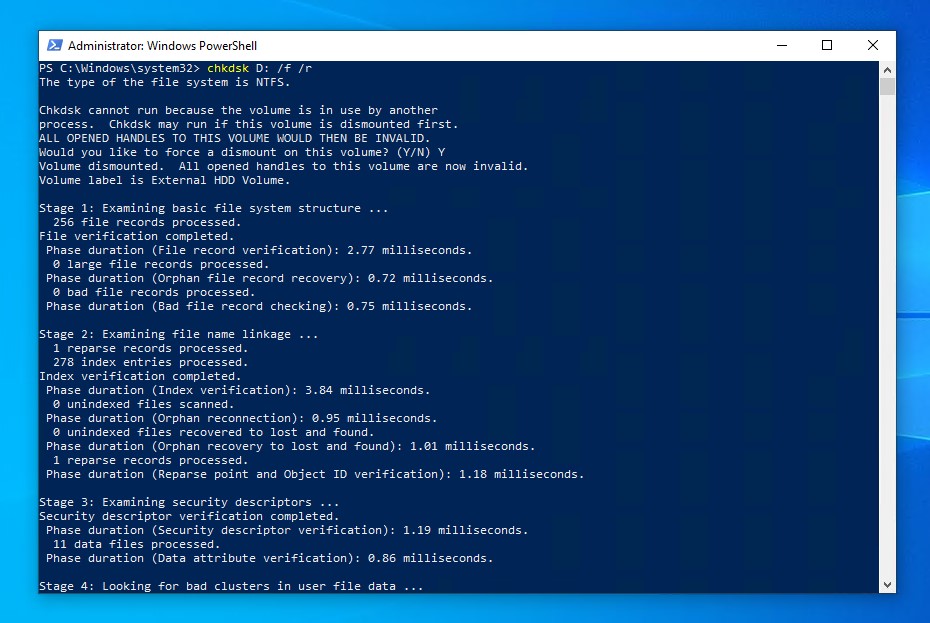Click the 'Administrator: Windows PowerShell' title text

(x=162, y=45)
